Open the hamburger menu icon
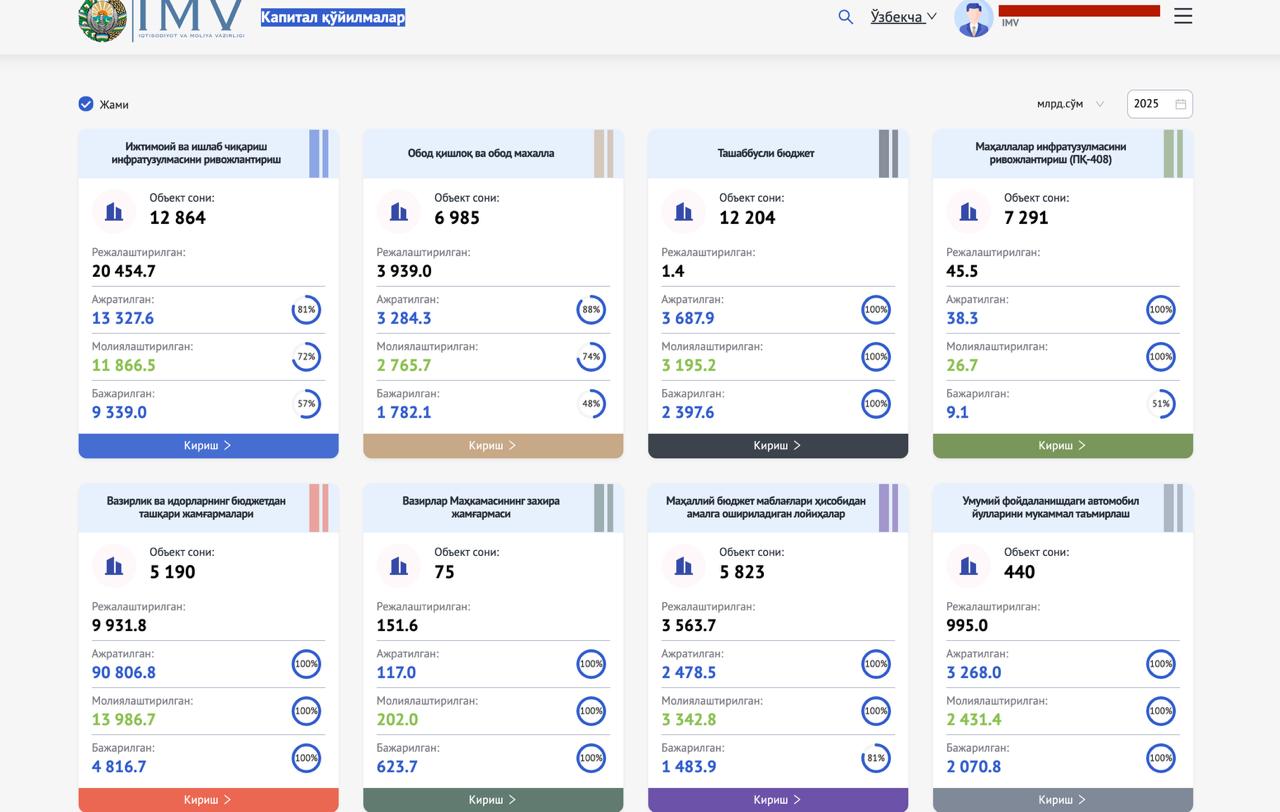 coord(1183,16)
